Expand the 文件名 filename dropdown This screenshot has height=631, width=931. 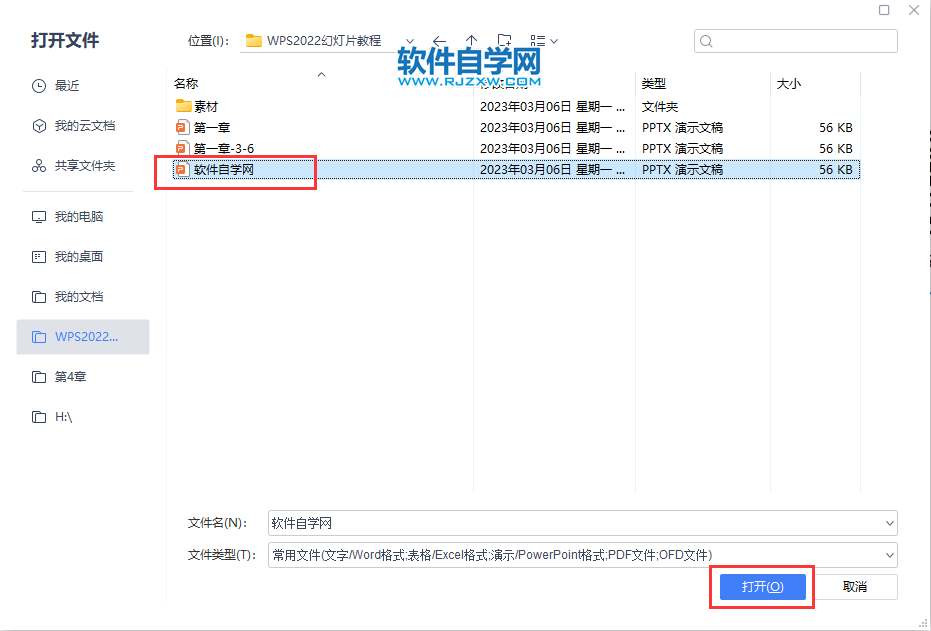tap(889, 523)
